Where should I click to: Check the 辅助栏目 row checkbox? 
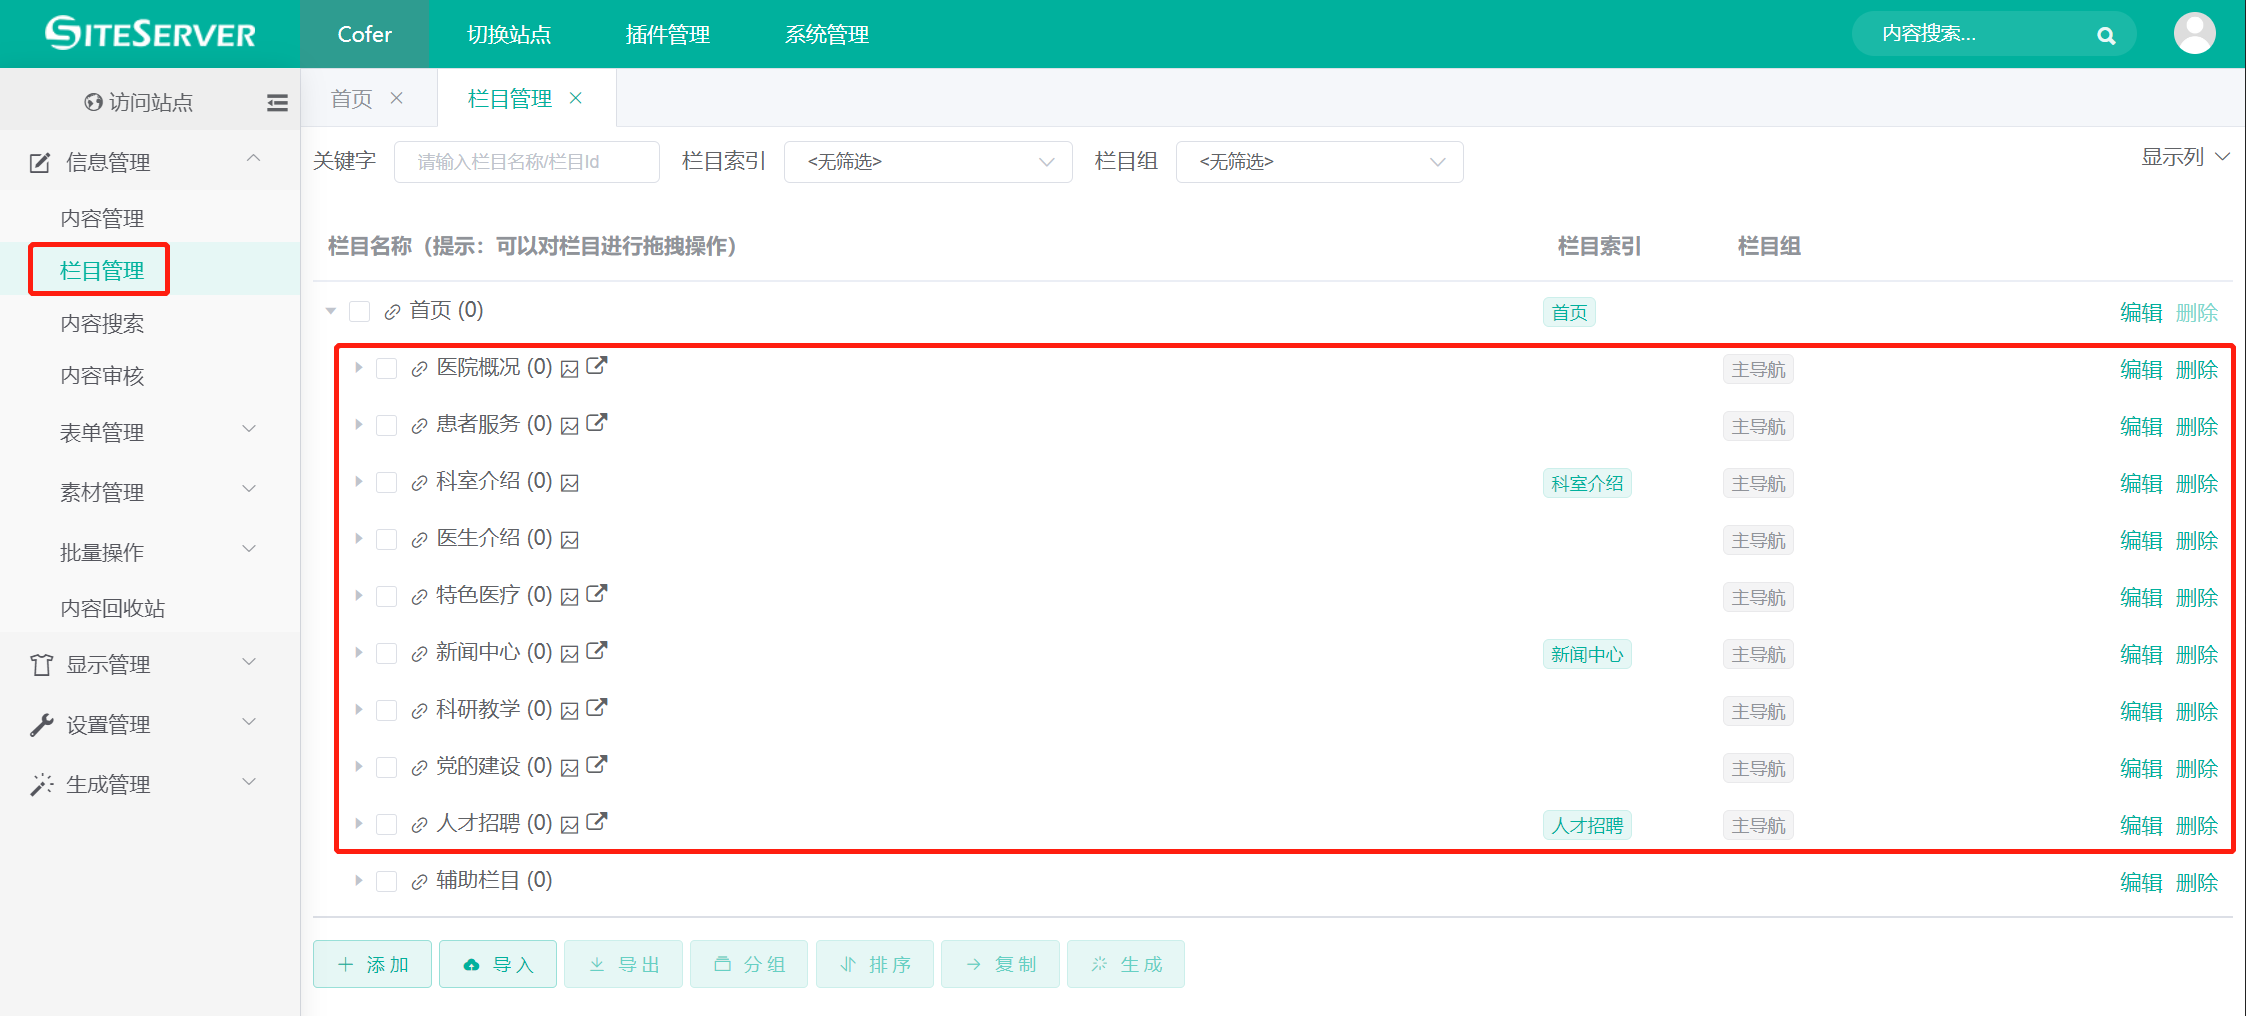387,882
